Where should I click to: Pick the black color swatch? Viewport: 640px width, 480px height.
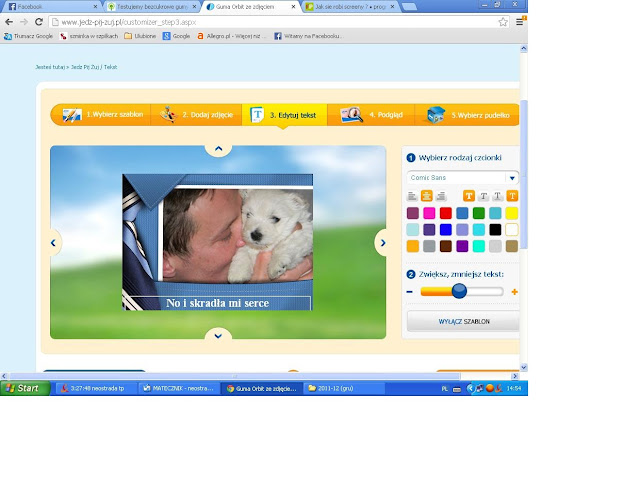(495, 230)
